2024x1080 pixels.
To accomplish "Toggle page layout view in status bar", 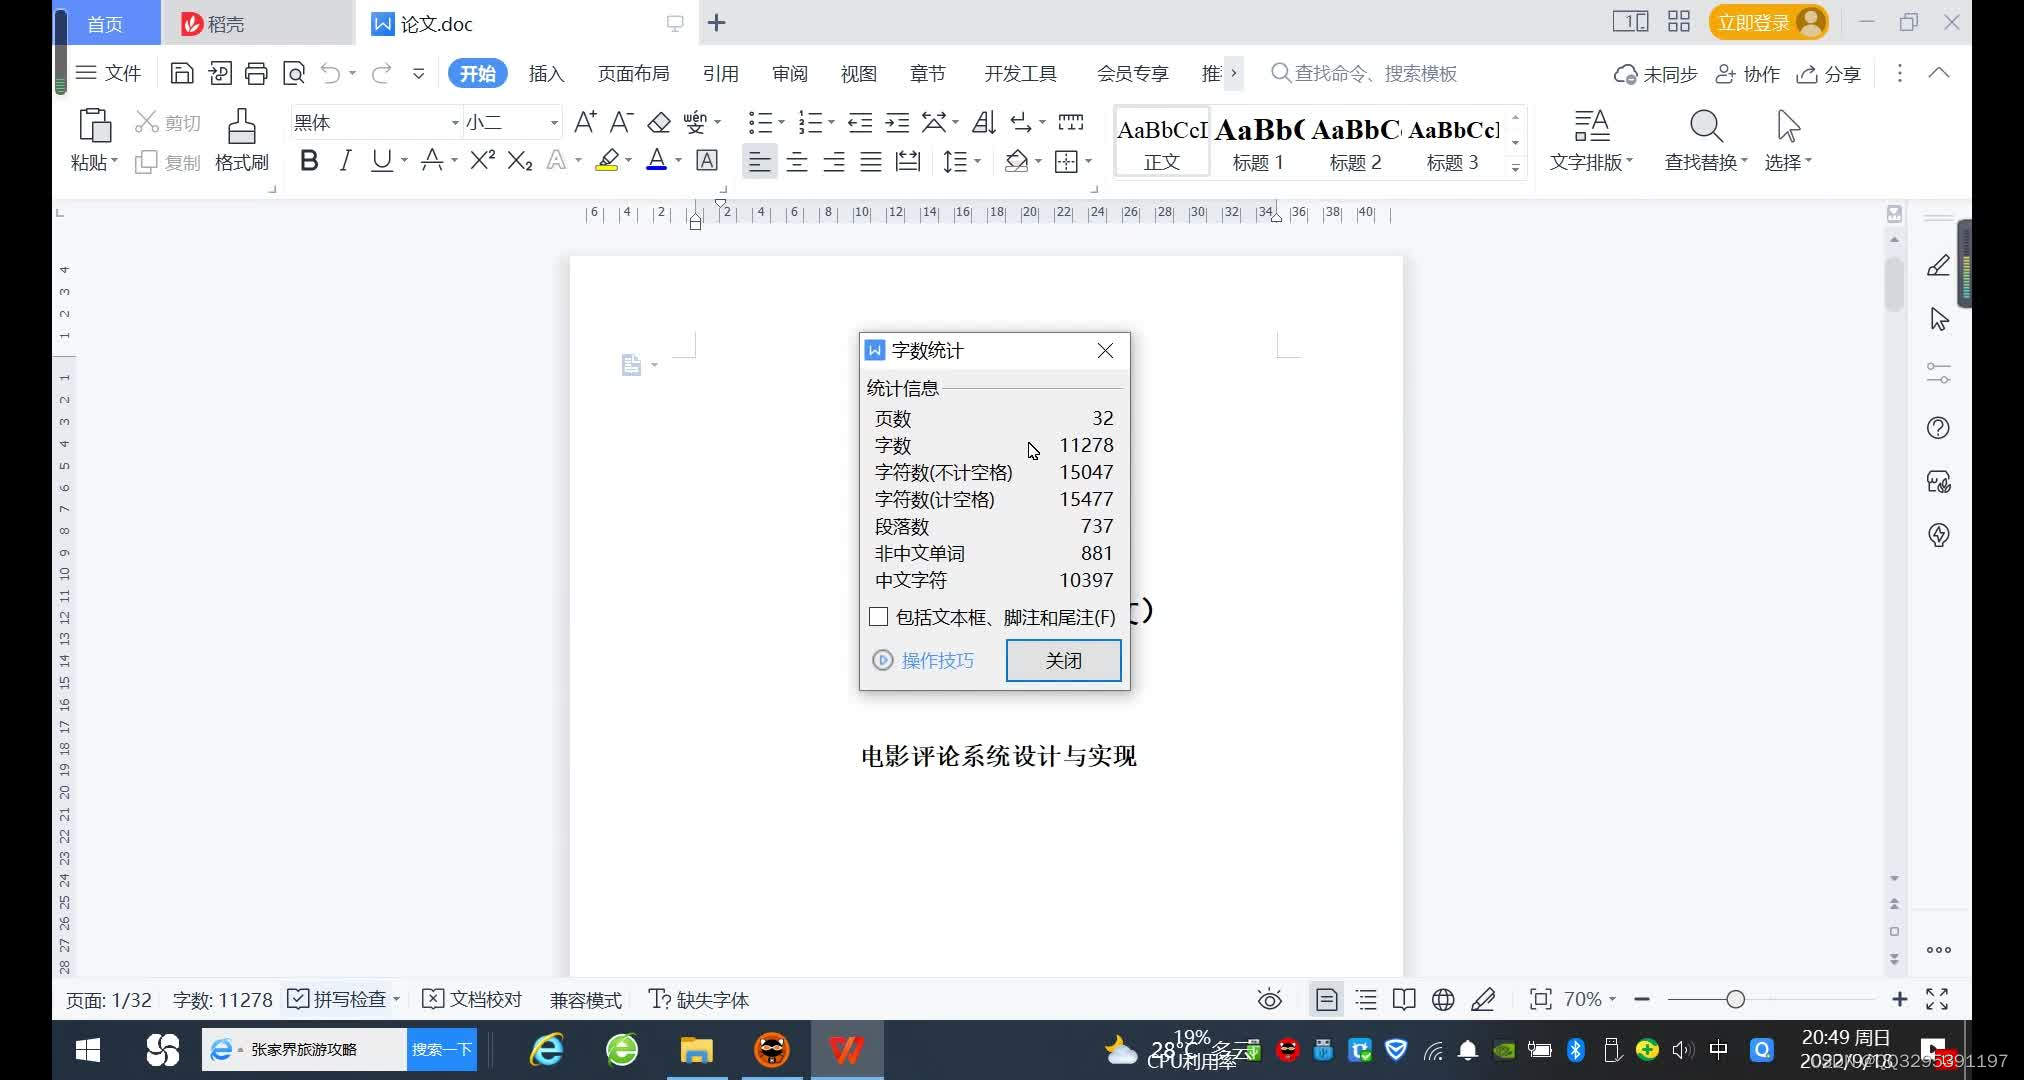I will [1326, 999].
